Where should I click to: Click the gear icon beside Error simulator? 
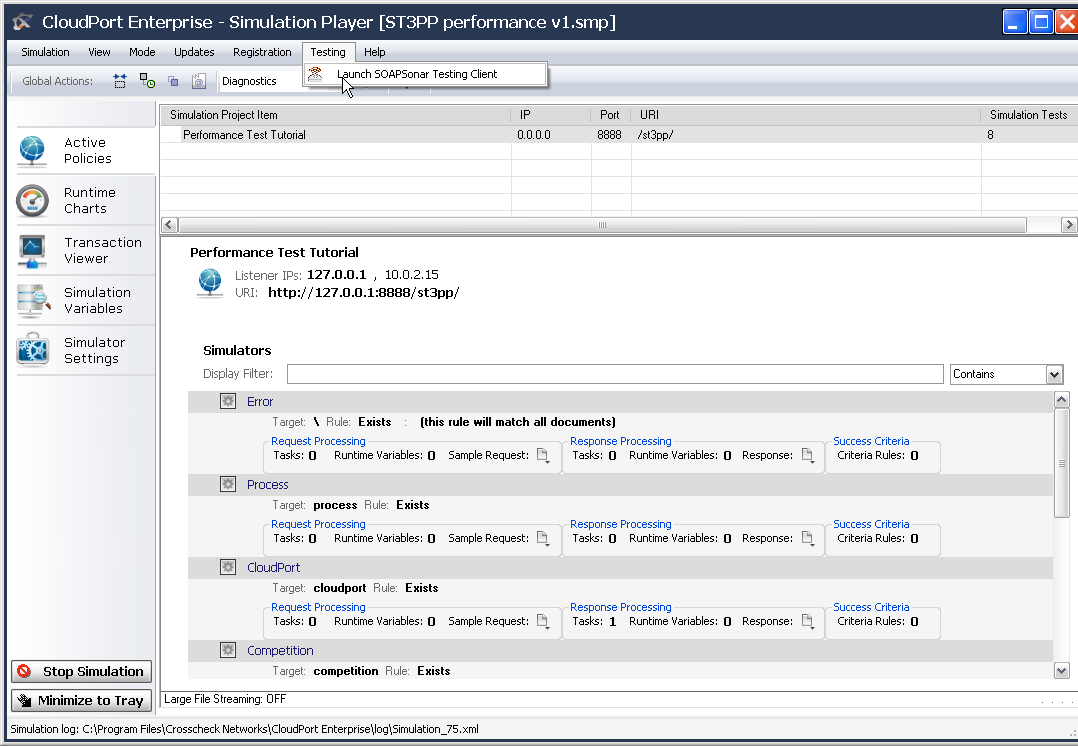(x=228, y=401)
